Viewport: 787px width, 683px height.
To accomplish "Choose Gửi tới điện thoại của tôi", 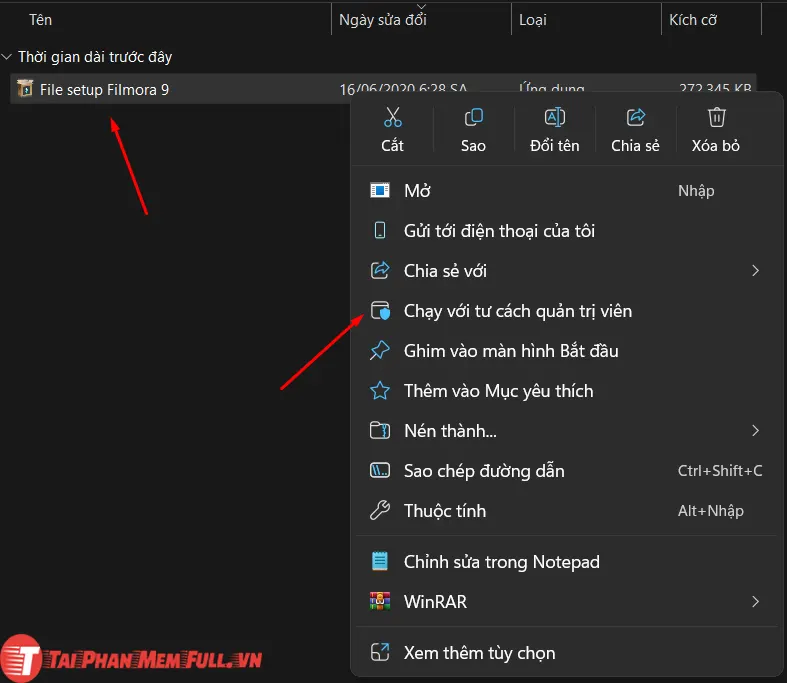I will pos(566,231).
